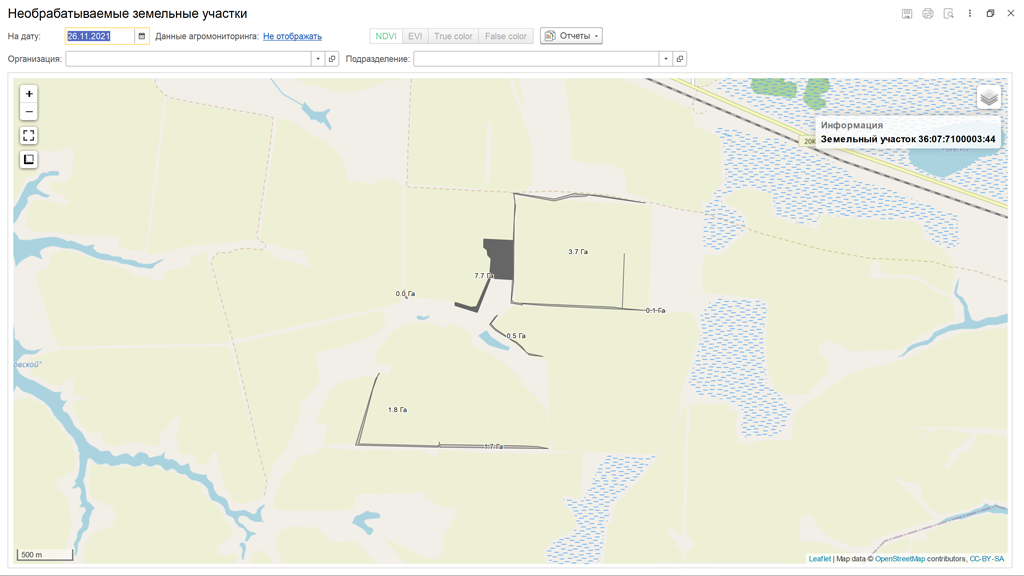1024x576 pixels.
Task: Print the current map report
Action: [x=928, y=14]
